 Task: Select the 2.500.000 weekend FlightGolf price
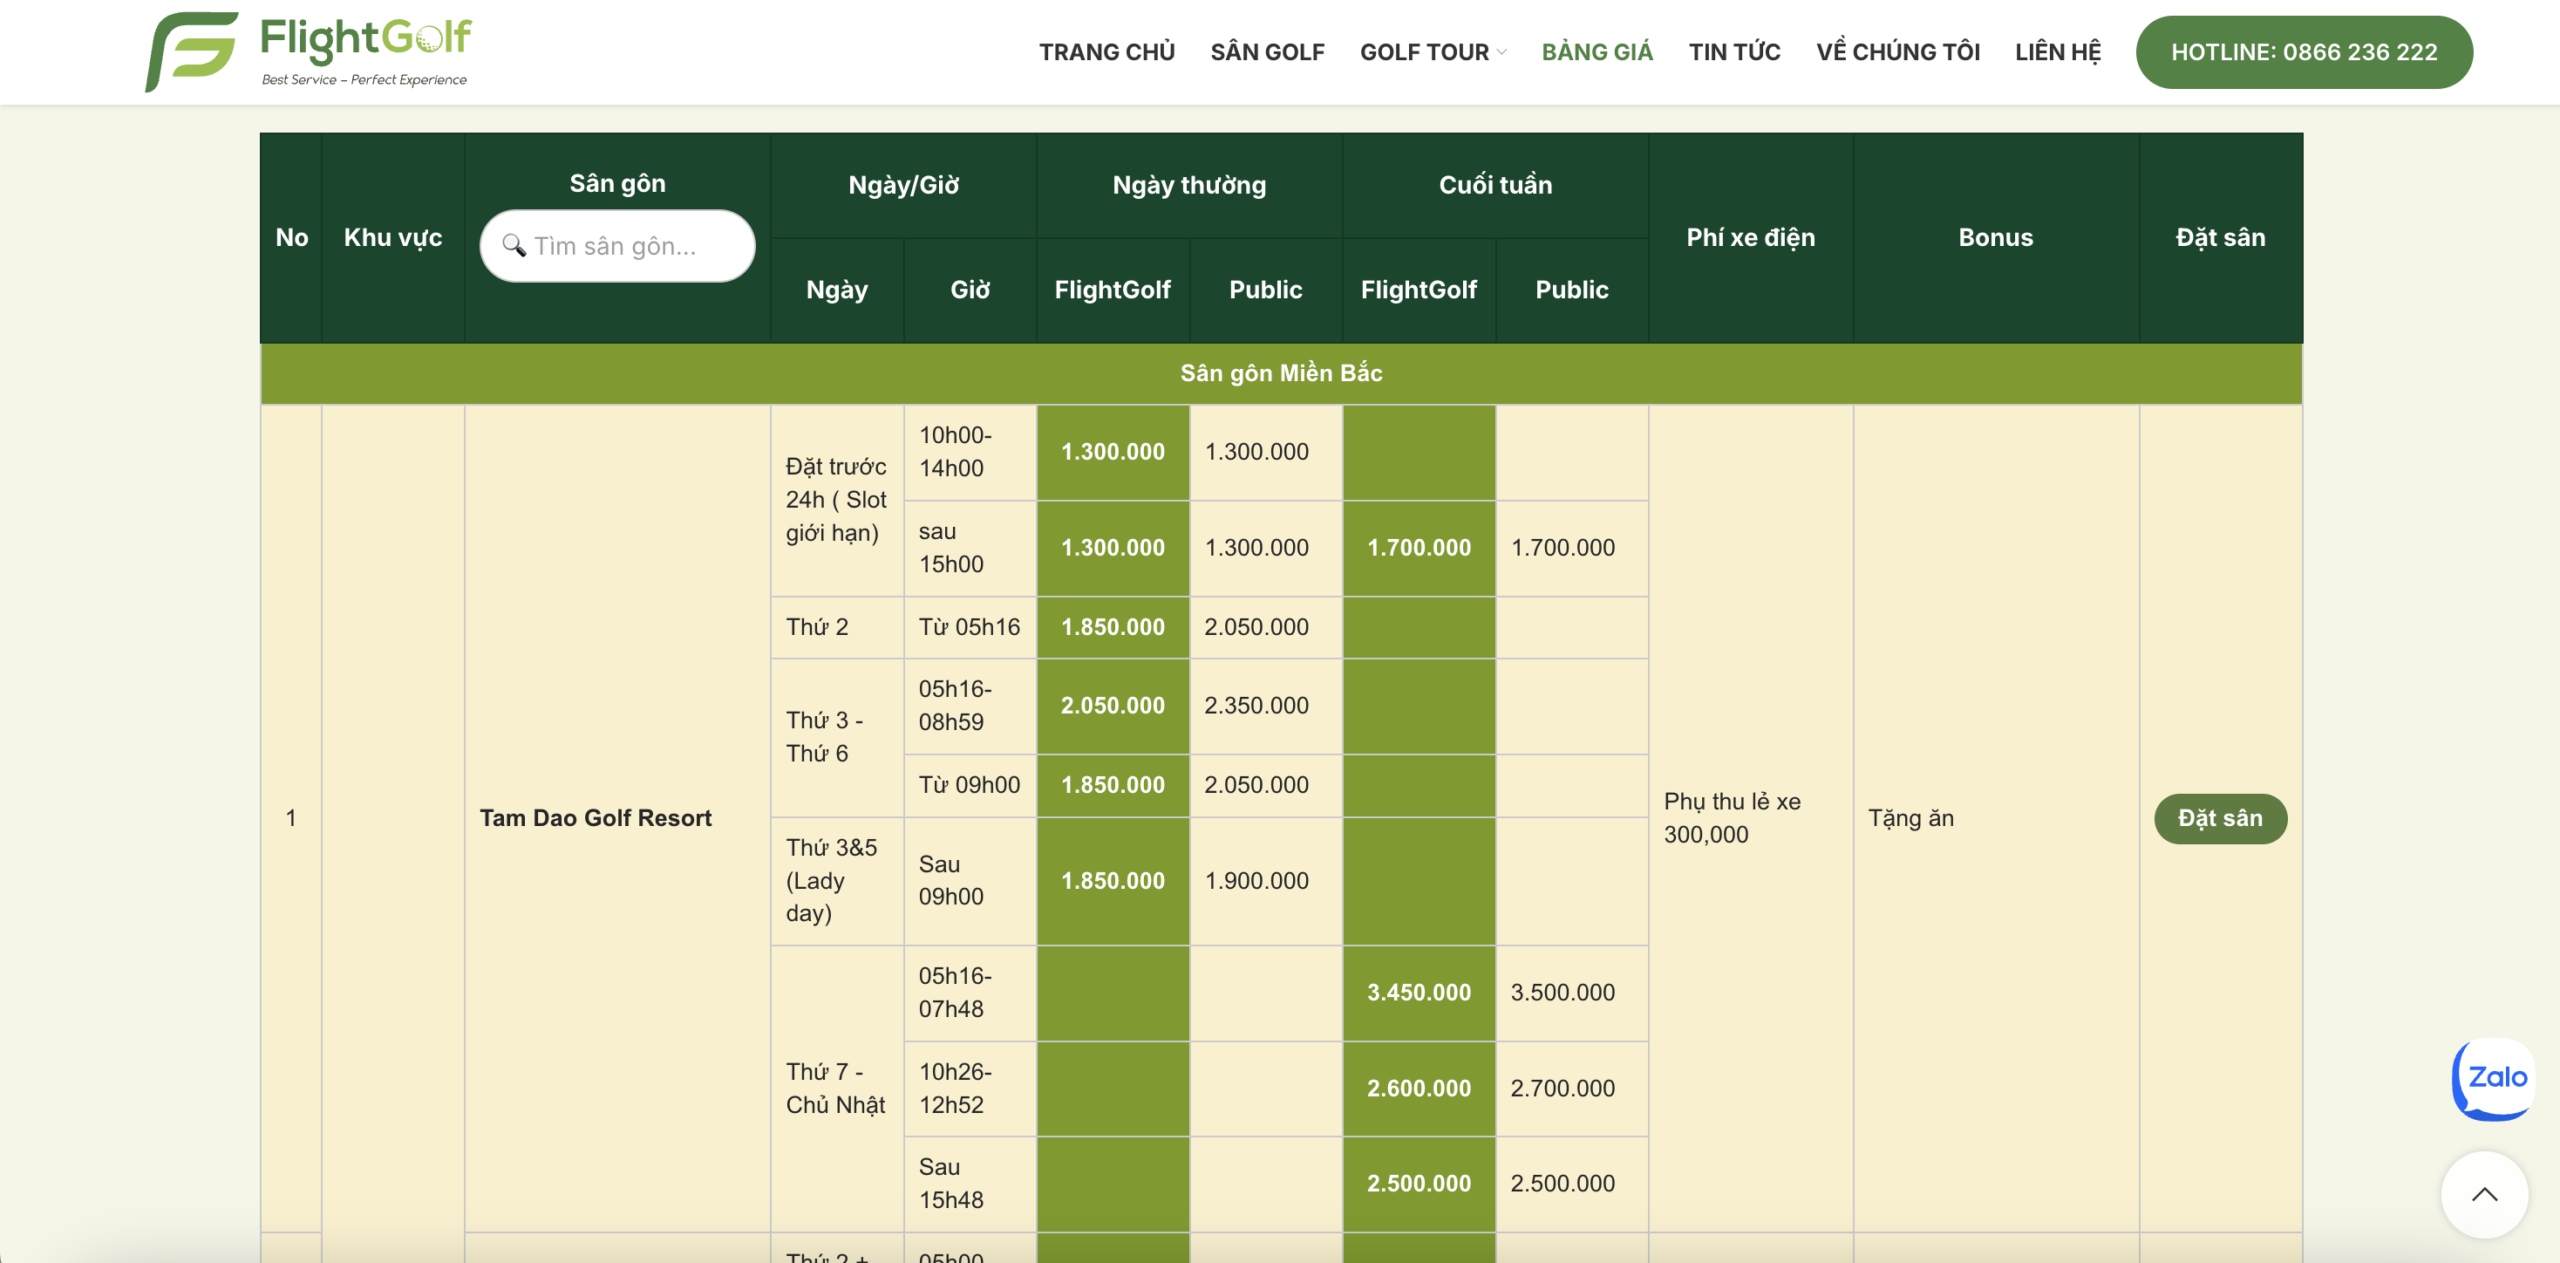tap(1419, 1184)
